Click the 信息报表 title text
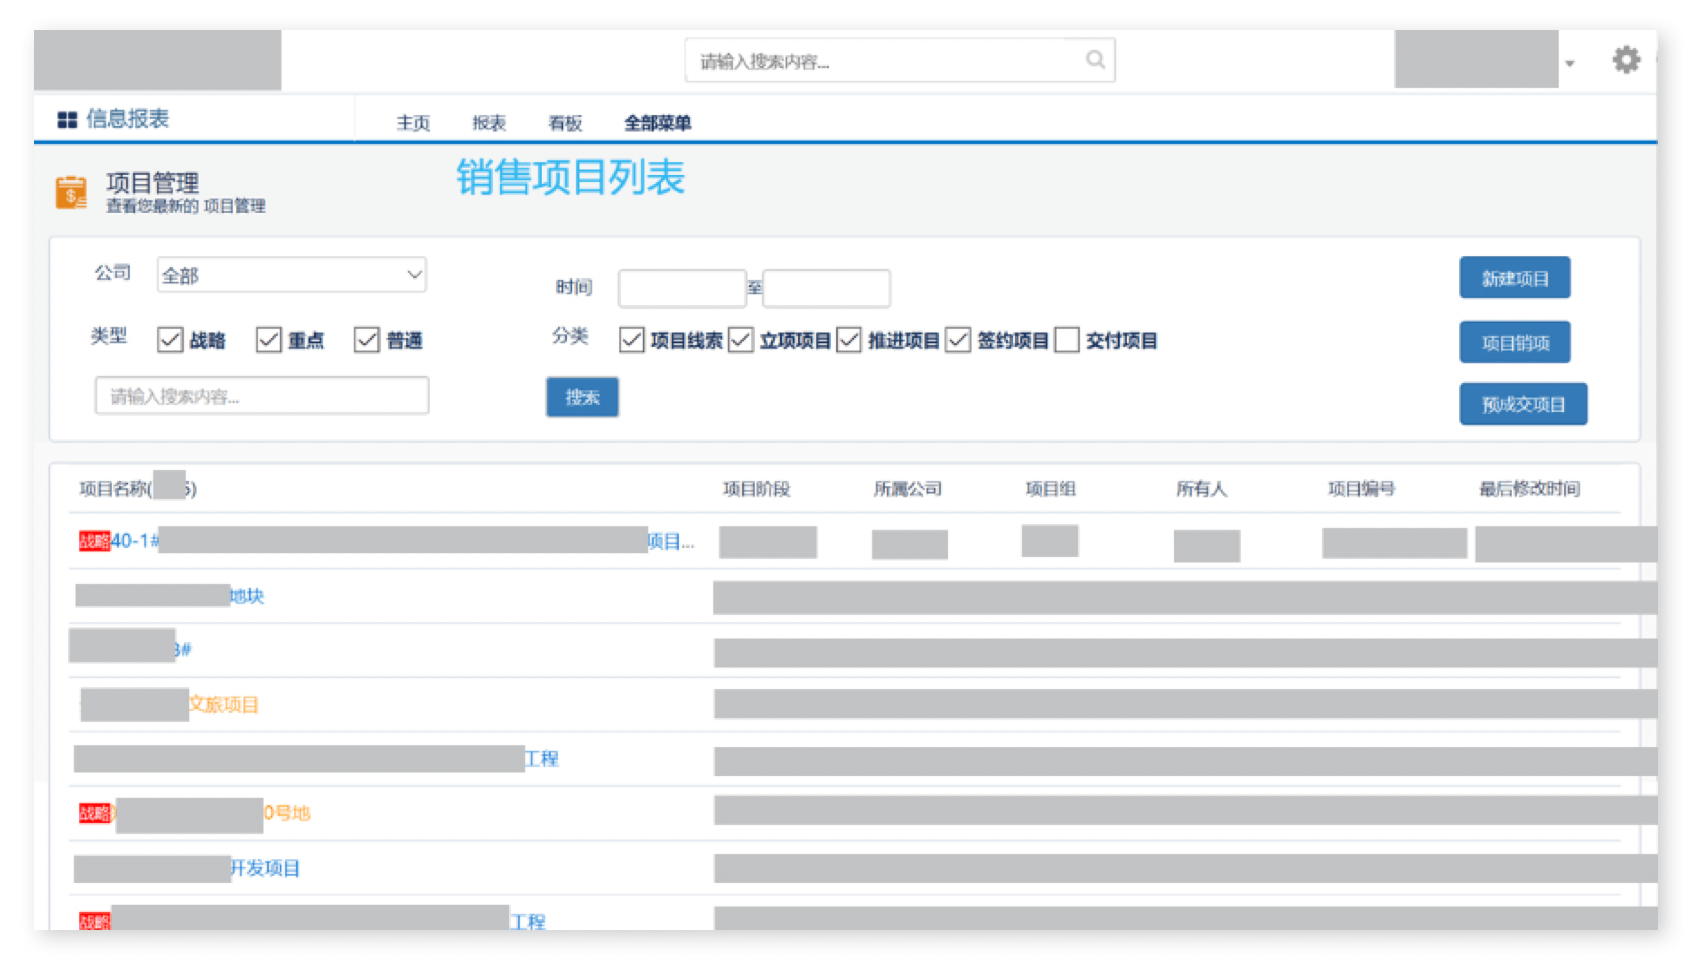 coord(128,119)
